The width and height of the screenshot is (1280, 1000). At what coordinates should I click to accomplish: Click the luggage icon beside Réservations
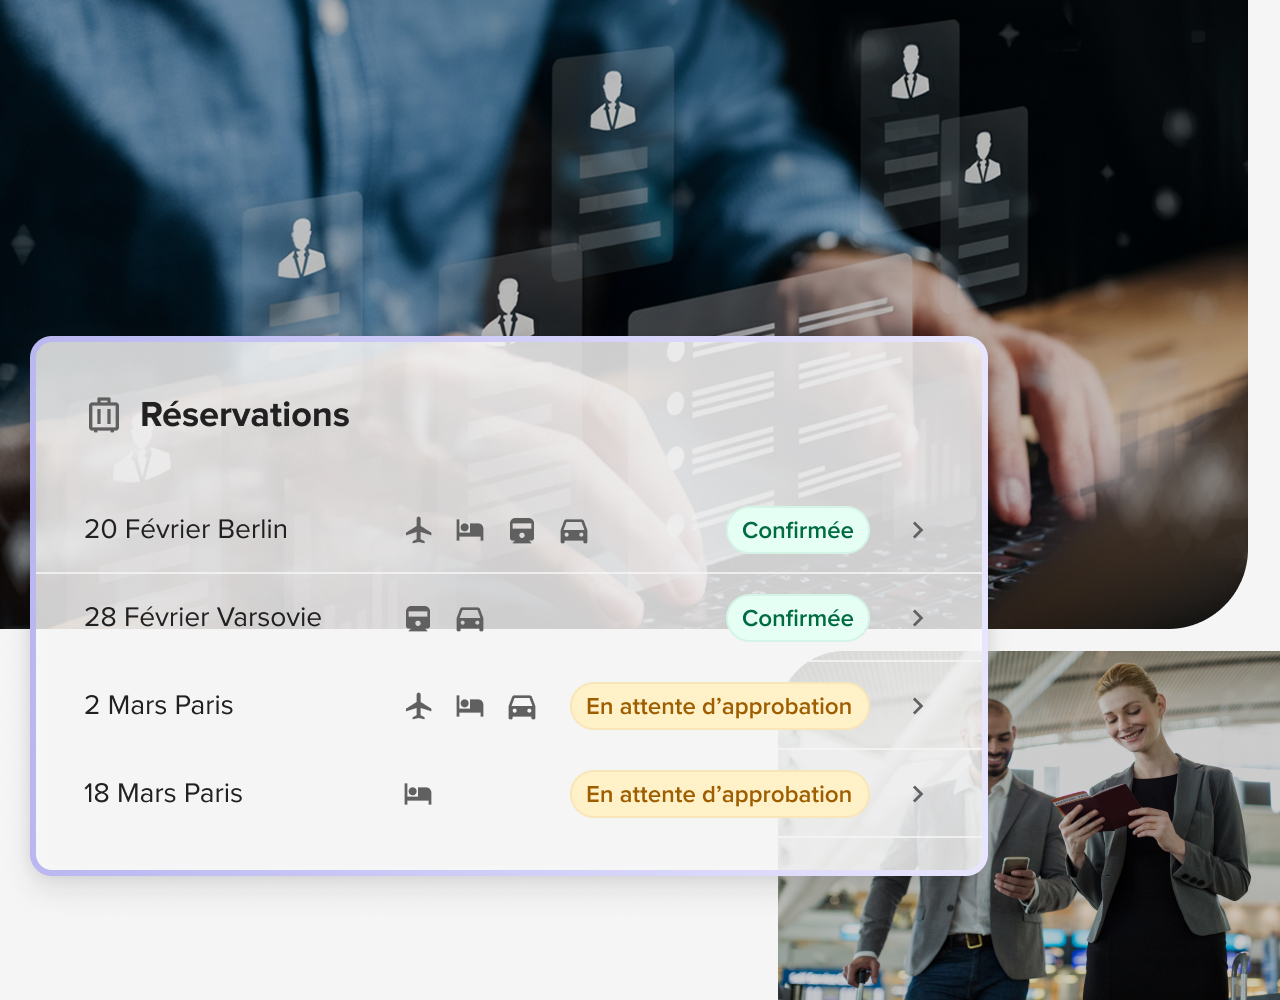pyautogui.click(x=104, y=415)
